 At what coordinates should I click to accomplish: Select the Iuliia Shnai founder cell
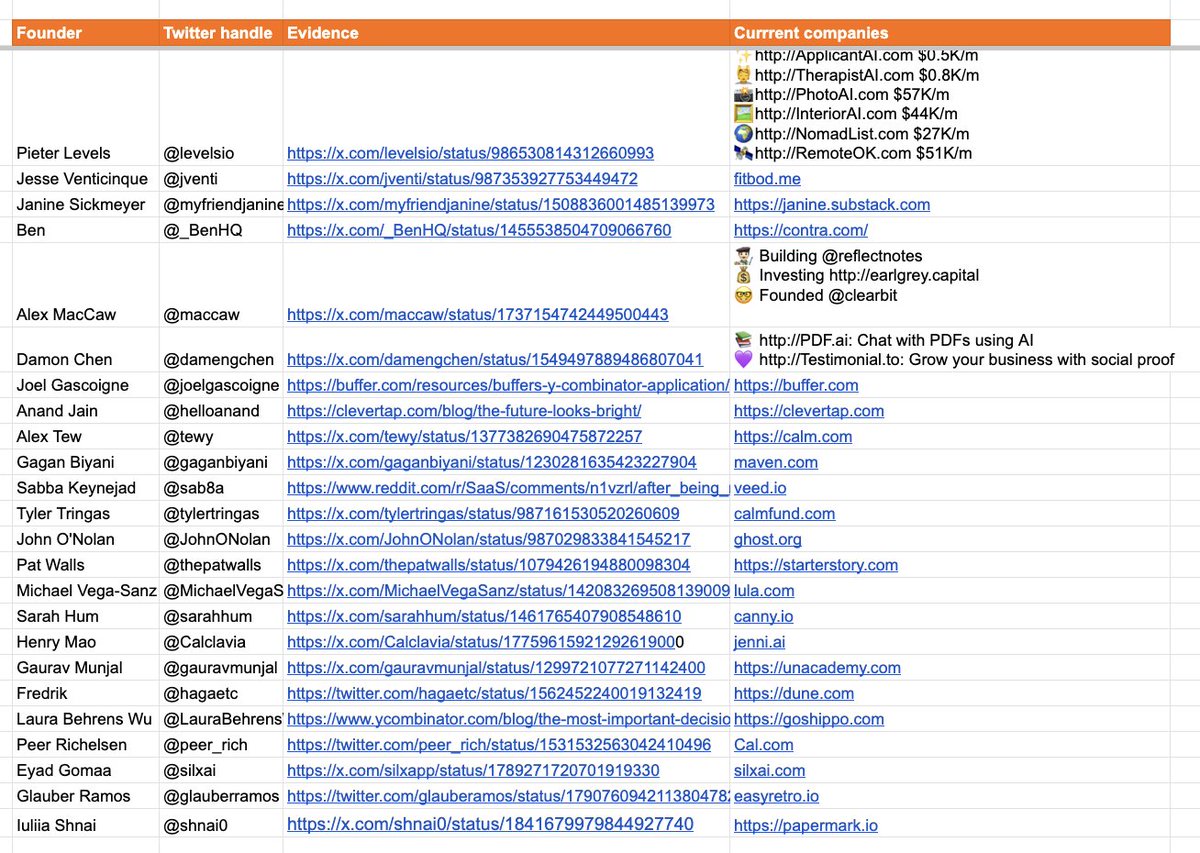pyautogui.click(x=85, y=825)
